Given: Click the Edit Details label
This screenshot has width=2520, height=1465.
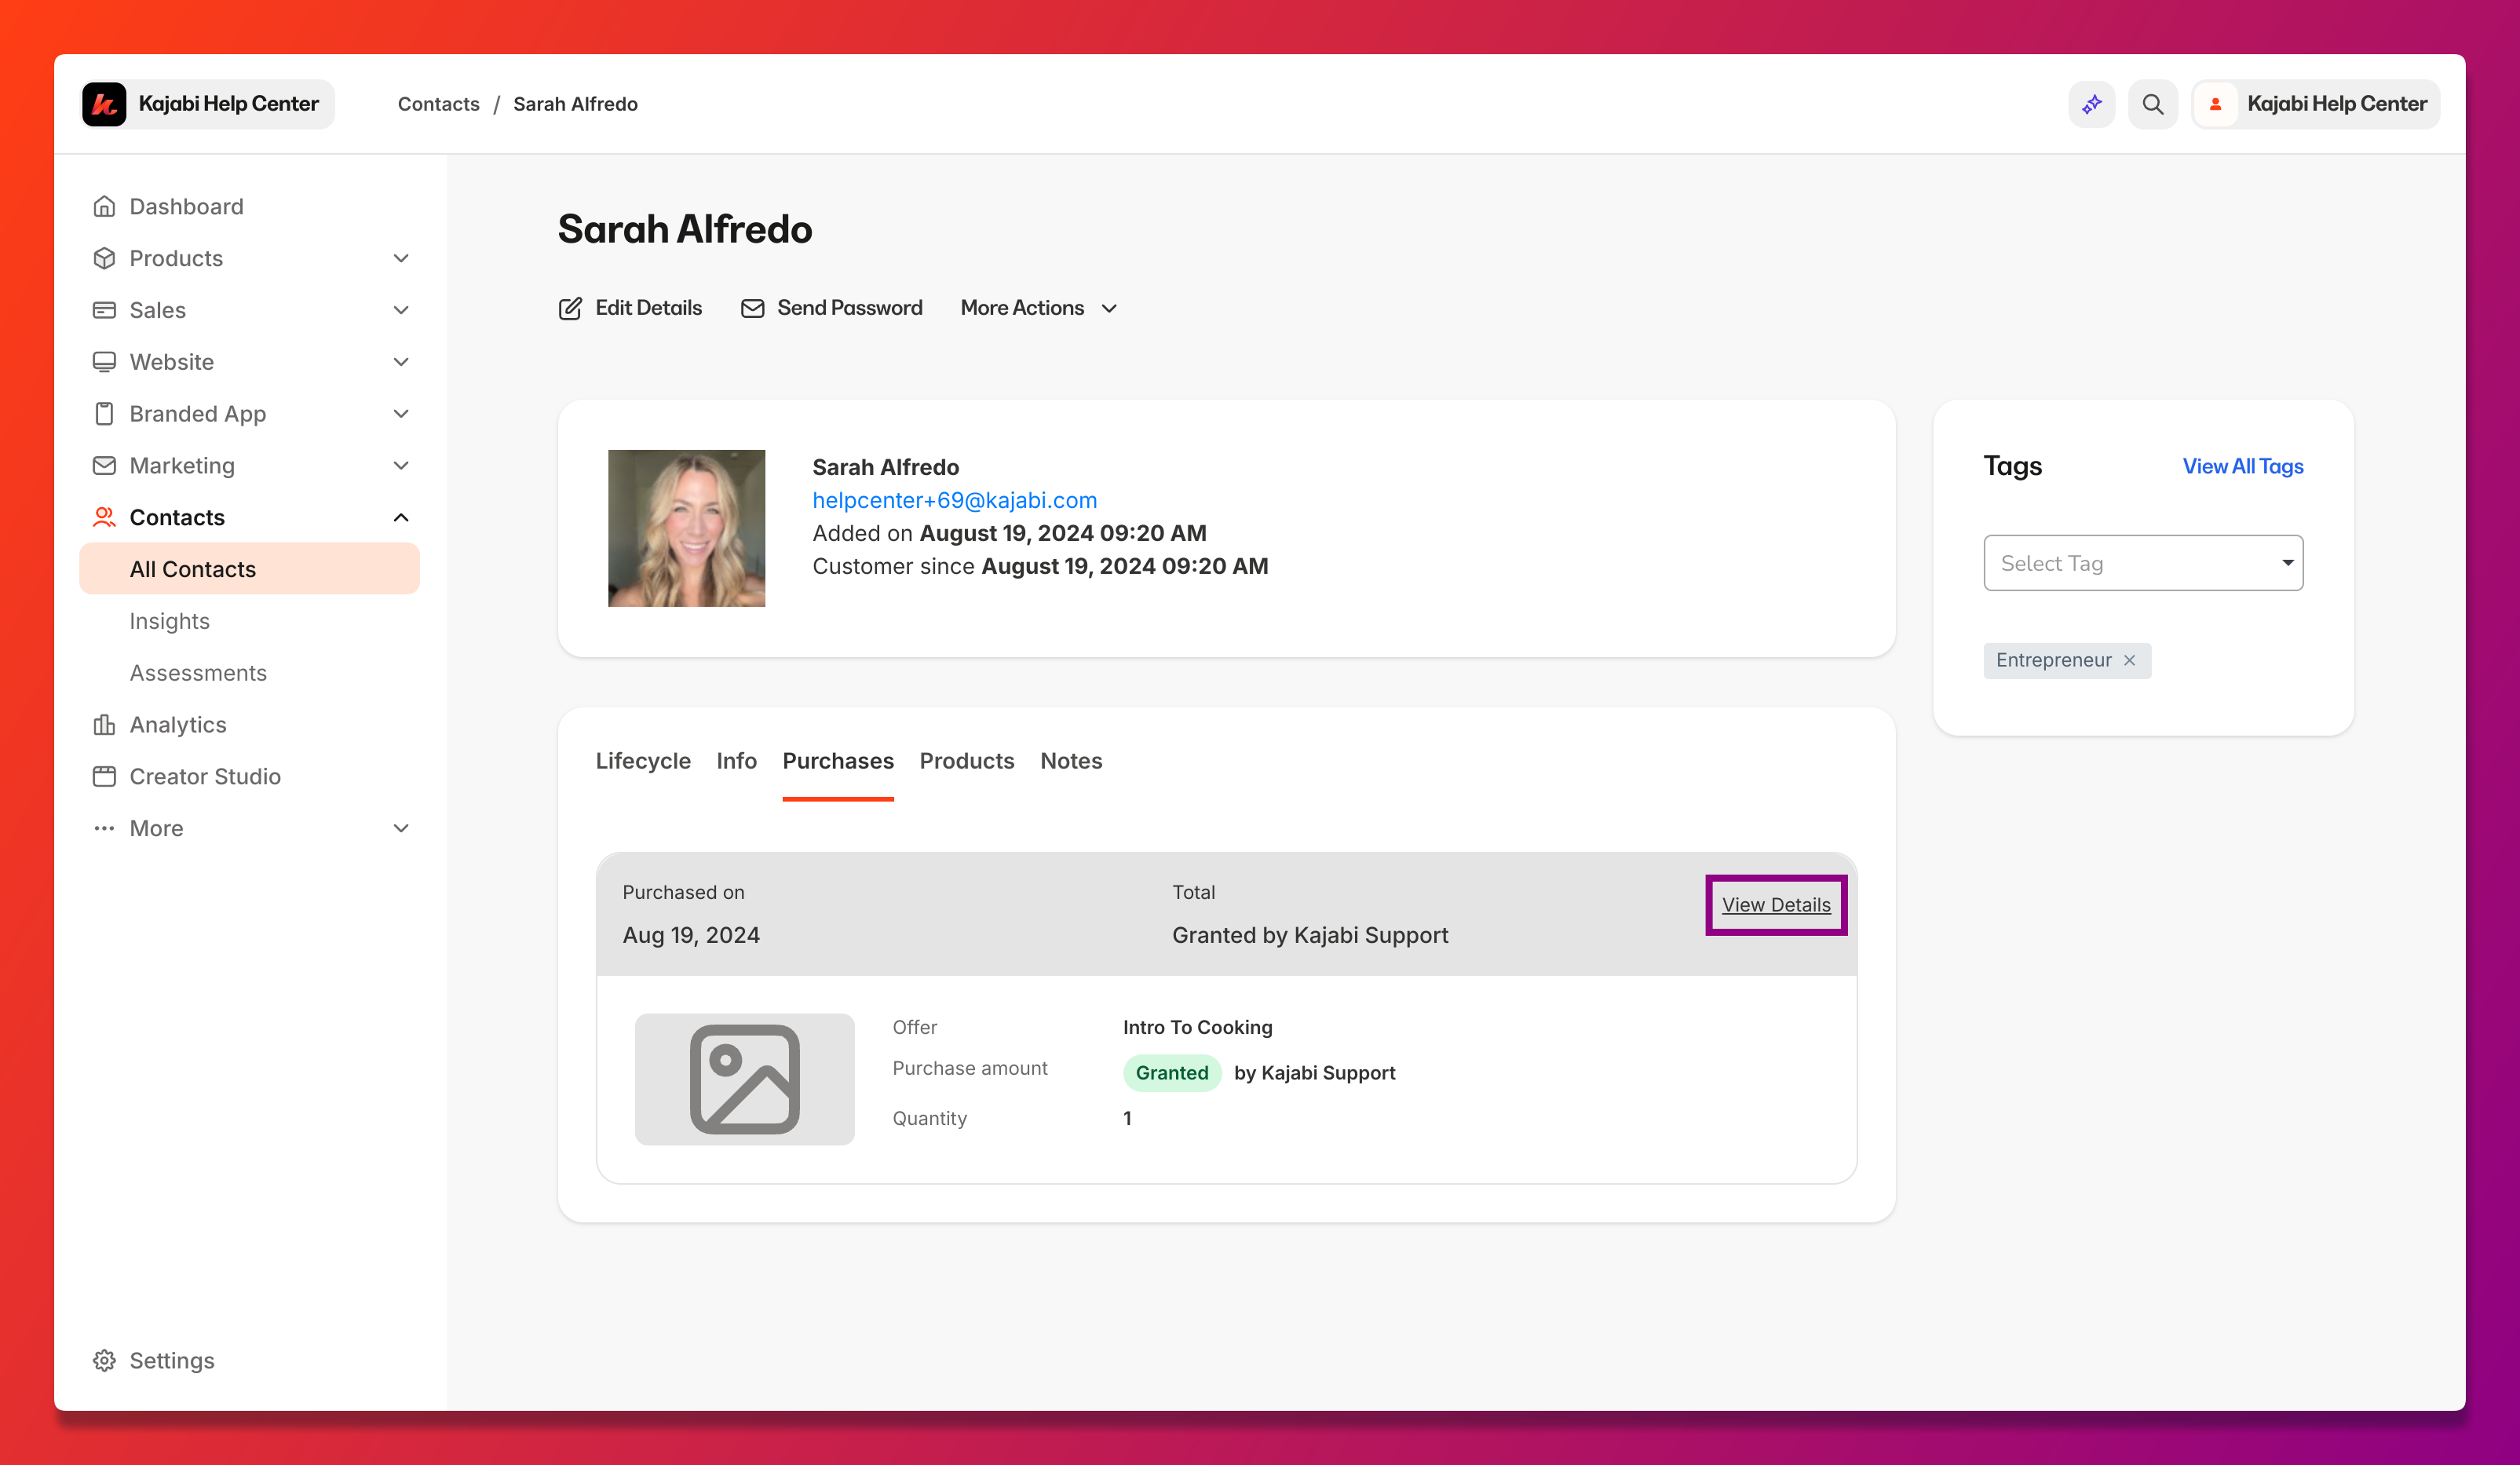Looking at the screenshot, I should click(648, 308).
